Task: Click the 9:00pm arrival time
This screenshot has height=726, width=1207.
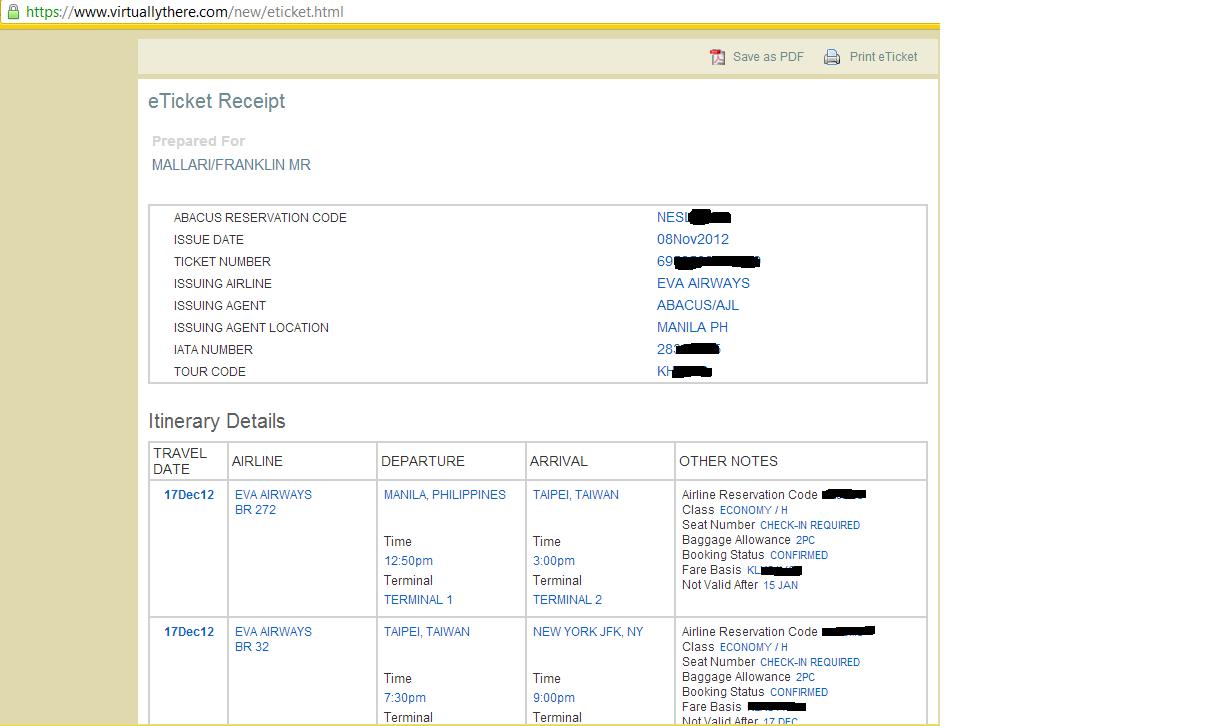Action: (554, 698)
